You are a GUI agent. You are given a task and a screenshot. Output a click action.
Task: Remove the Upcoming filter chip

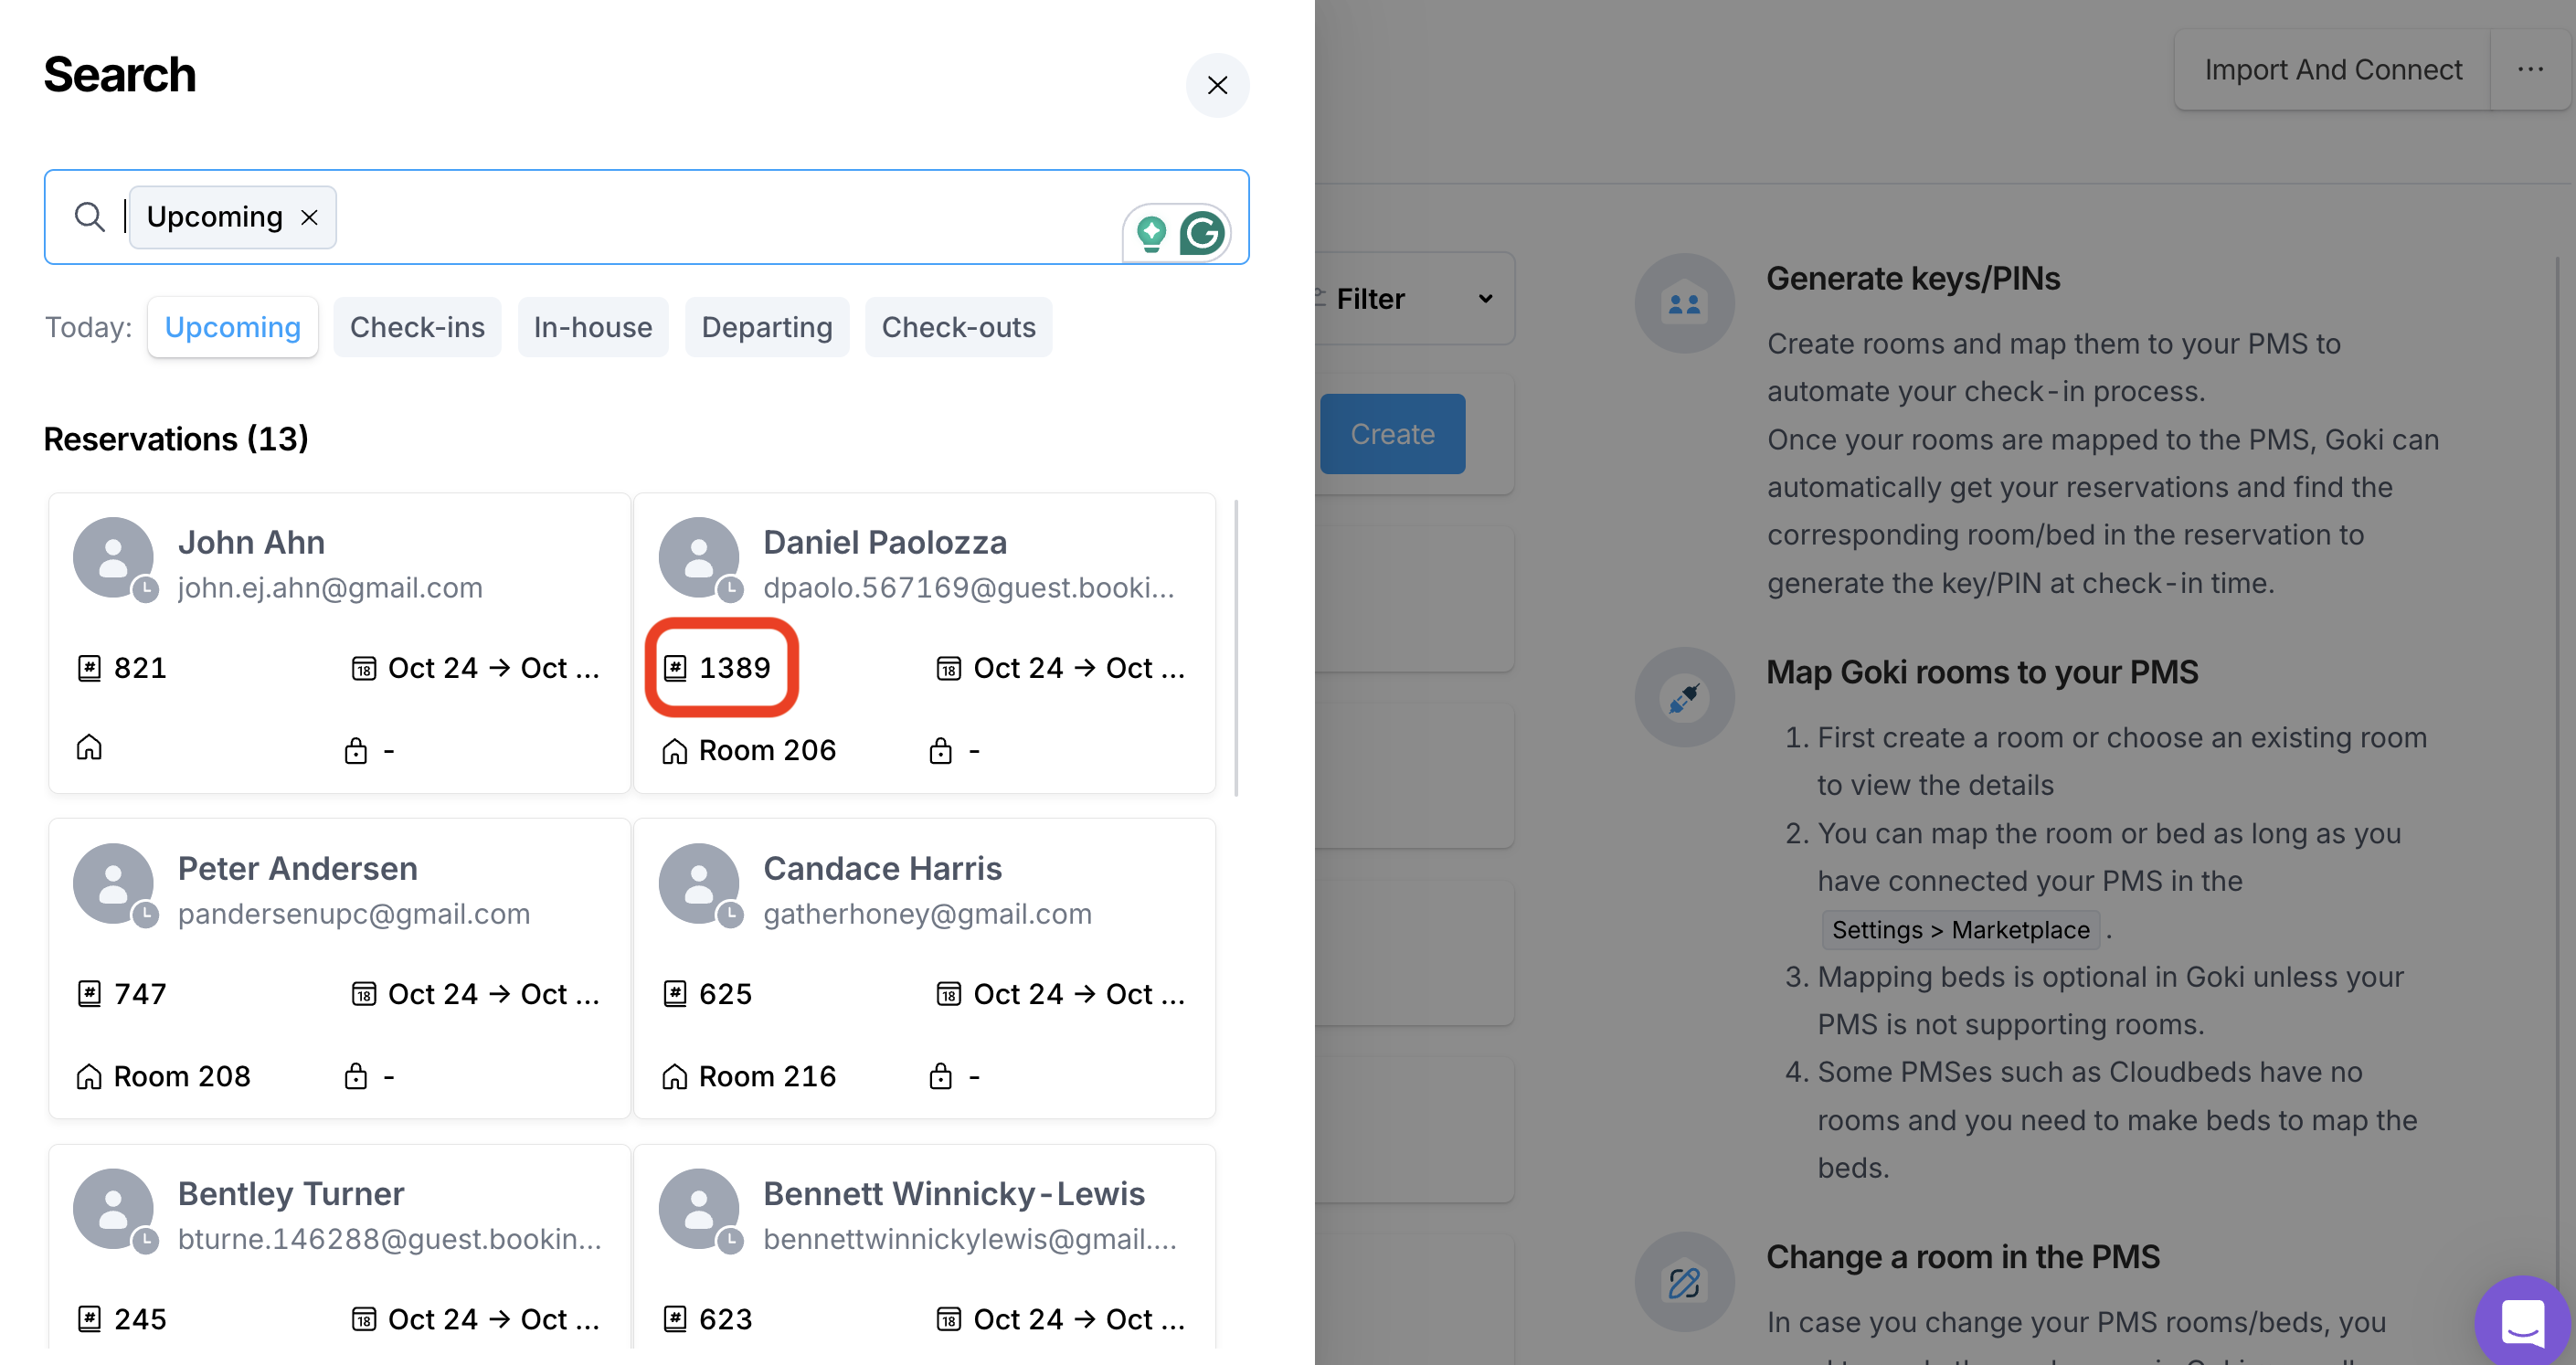coord(310,217)
